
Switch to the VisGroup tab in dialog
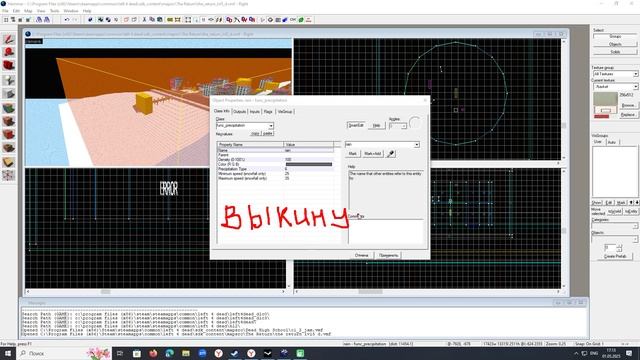click(285, 111)
